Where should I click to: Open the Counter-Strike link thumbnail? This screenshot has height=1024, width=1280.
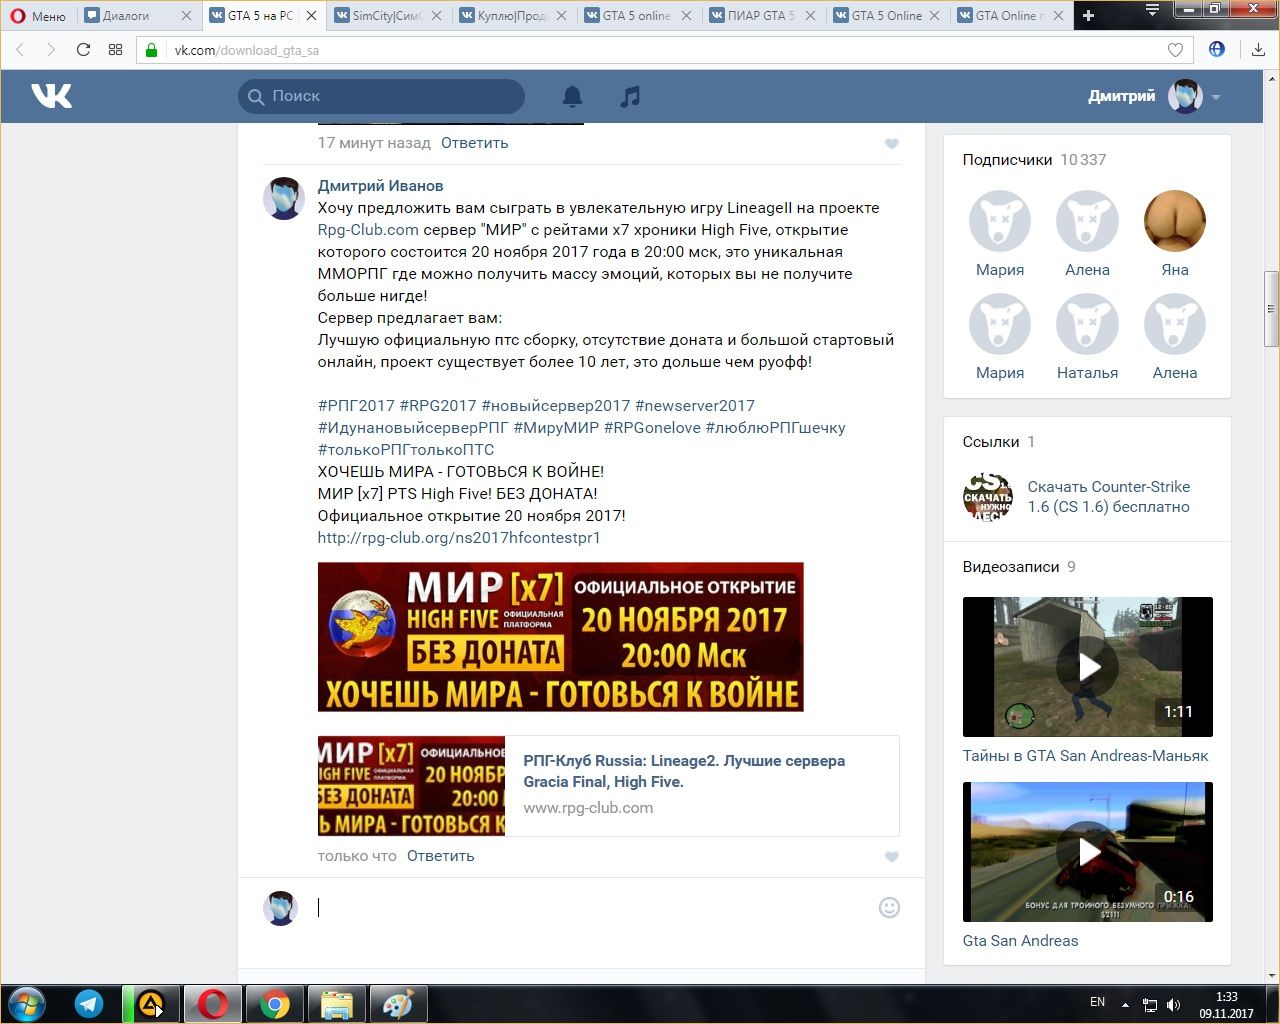(988, 497)
